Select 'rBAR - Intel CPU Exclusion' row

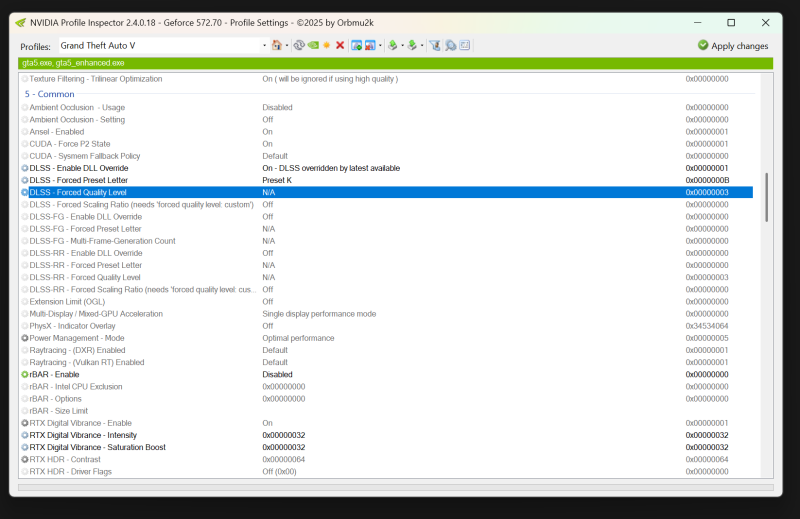pos(387,387)
